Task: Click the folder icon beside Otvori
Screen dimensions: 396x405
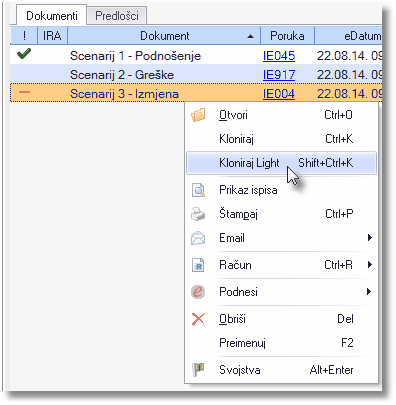Action: pyautogui.click(x=198, y=115)
